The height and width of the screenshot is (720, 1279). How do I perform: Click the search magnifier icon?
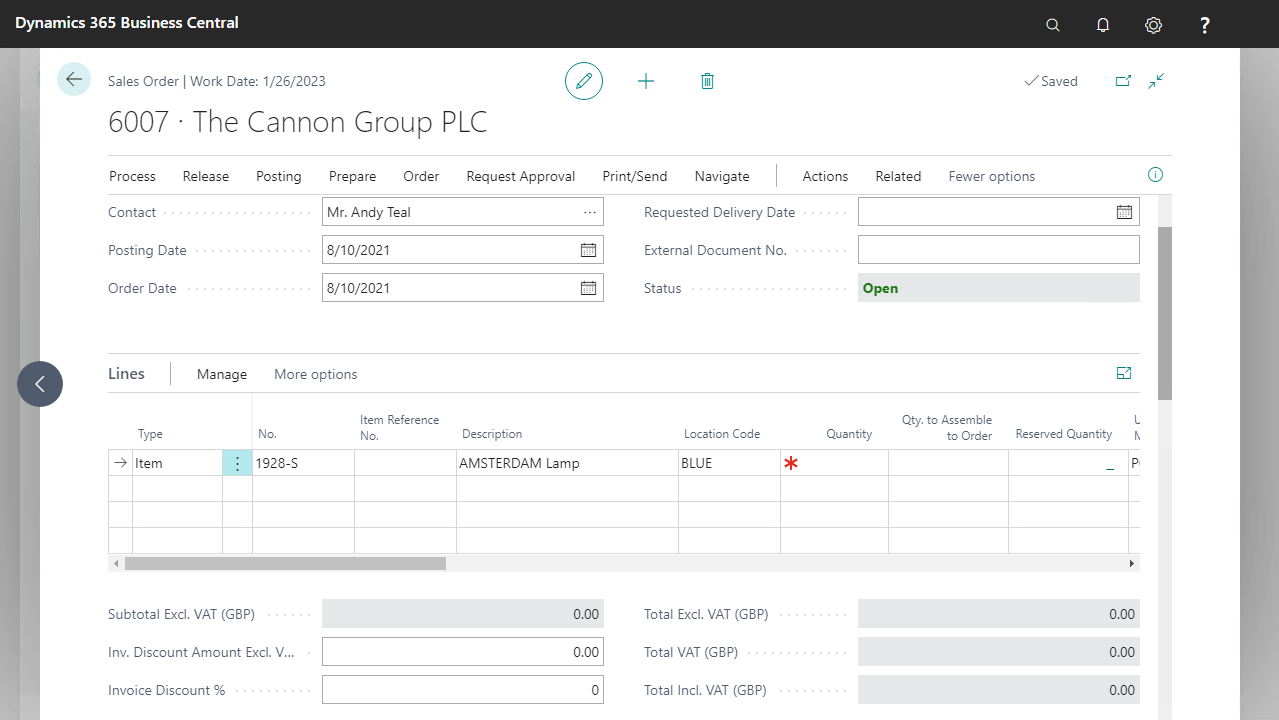pyautogui.click(x=1053, y=24)
